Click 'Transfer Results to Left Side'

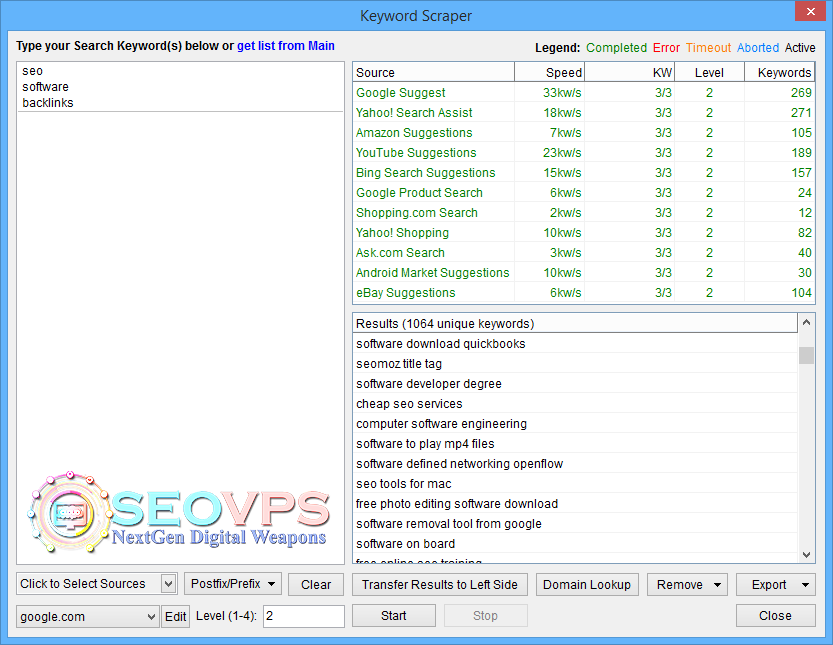click(440, 584)
